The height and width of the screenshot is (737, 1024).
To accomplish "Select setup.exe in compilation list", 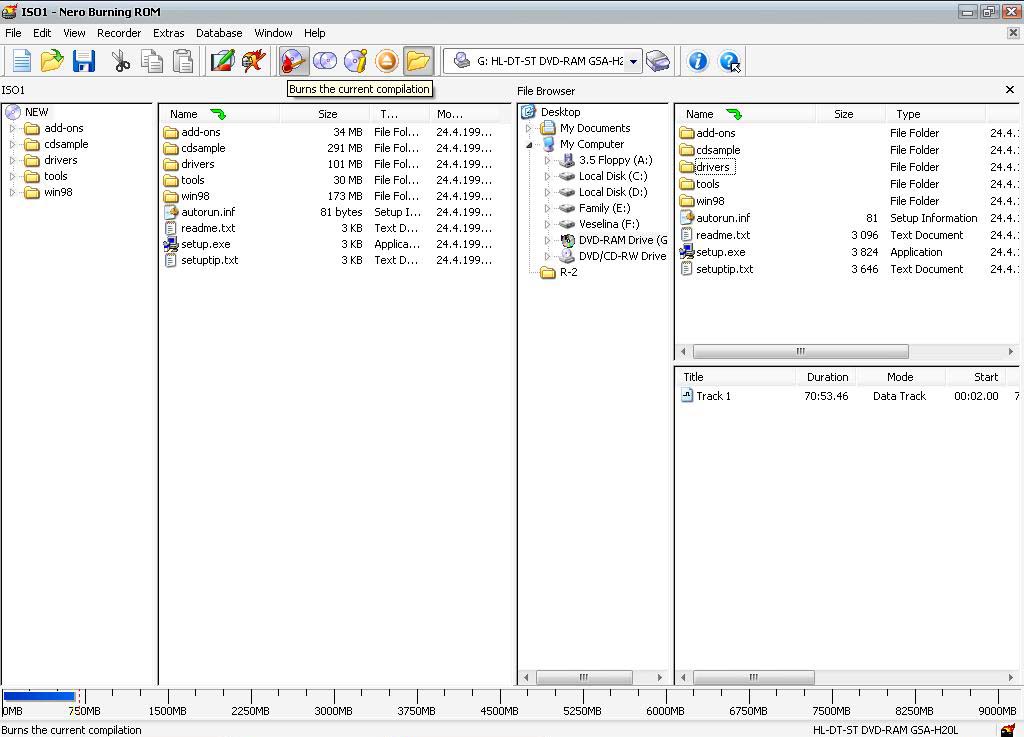I will click(x=205, y=244).
